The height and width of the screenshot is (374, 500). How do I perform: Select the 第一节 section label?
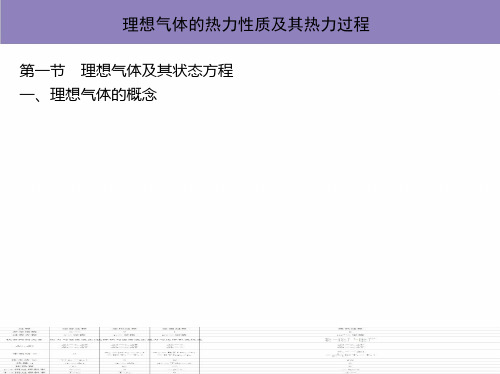[42, 71]
